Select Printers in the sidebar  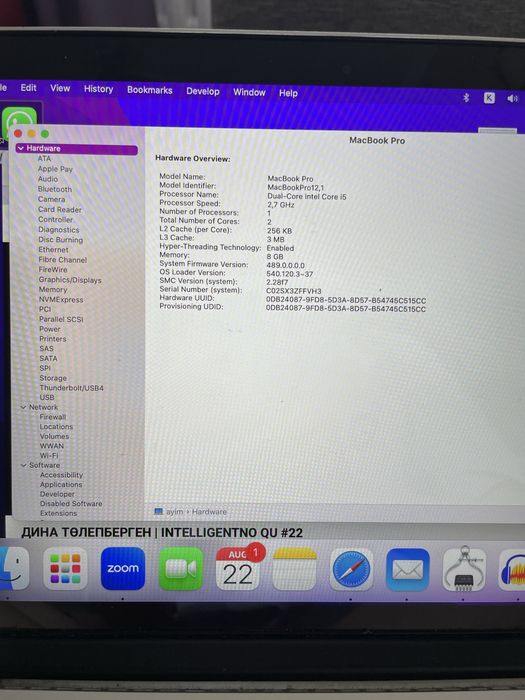click(x=53, y=339)
